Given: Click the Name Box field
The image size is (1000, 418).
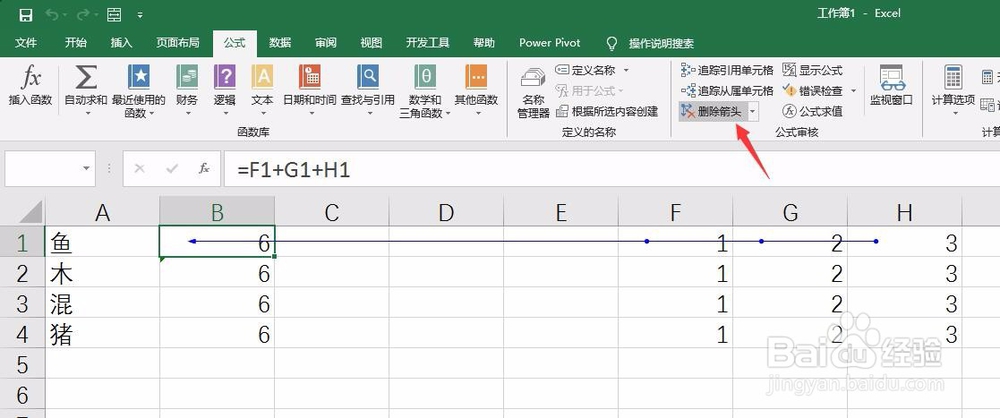Looking at the screenshot, I should [x=42, y=168].
